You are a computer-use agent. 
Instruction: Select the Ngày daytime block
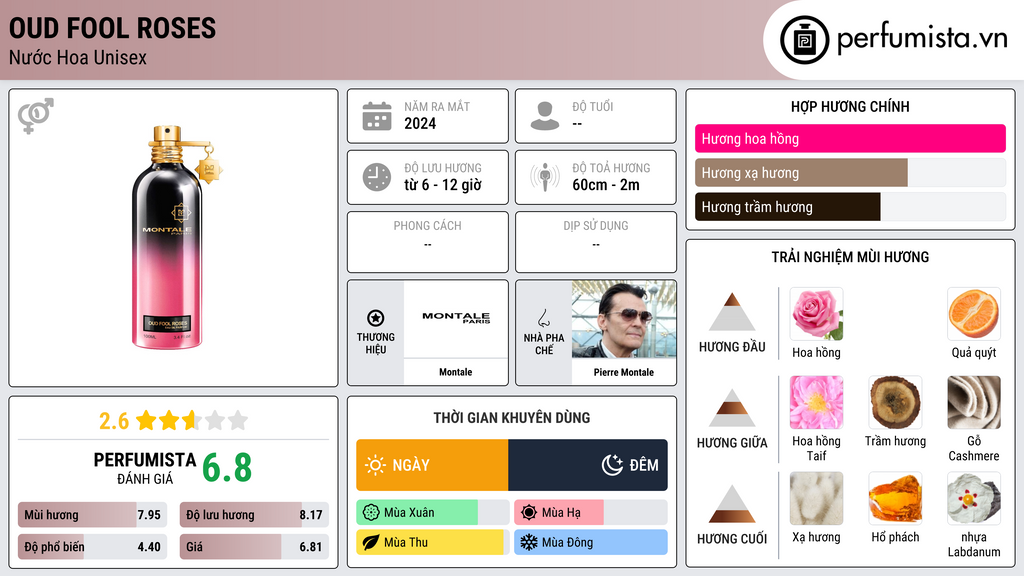point(432,465)
